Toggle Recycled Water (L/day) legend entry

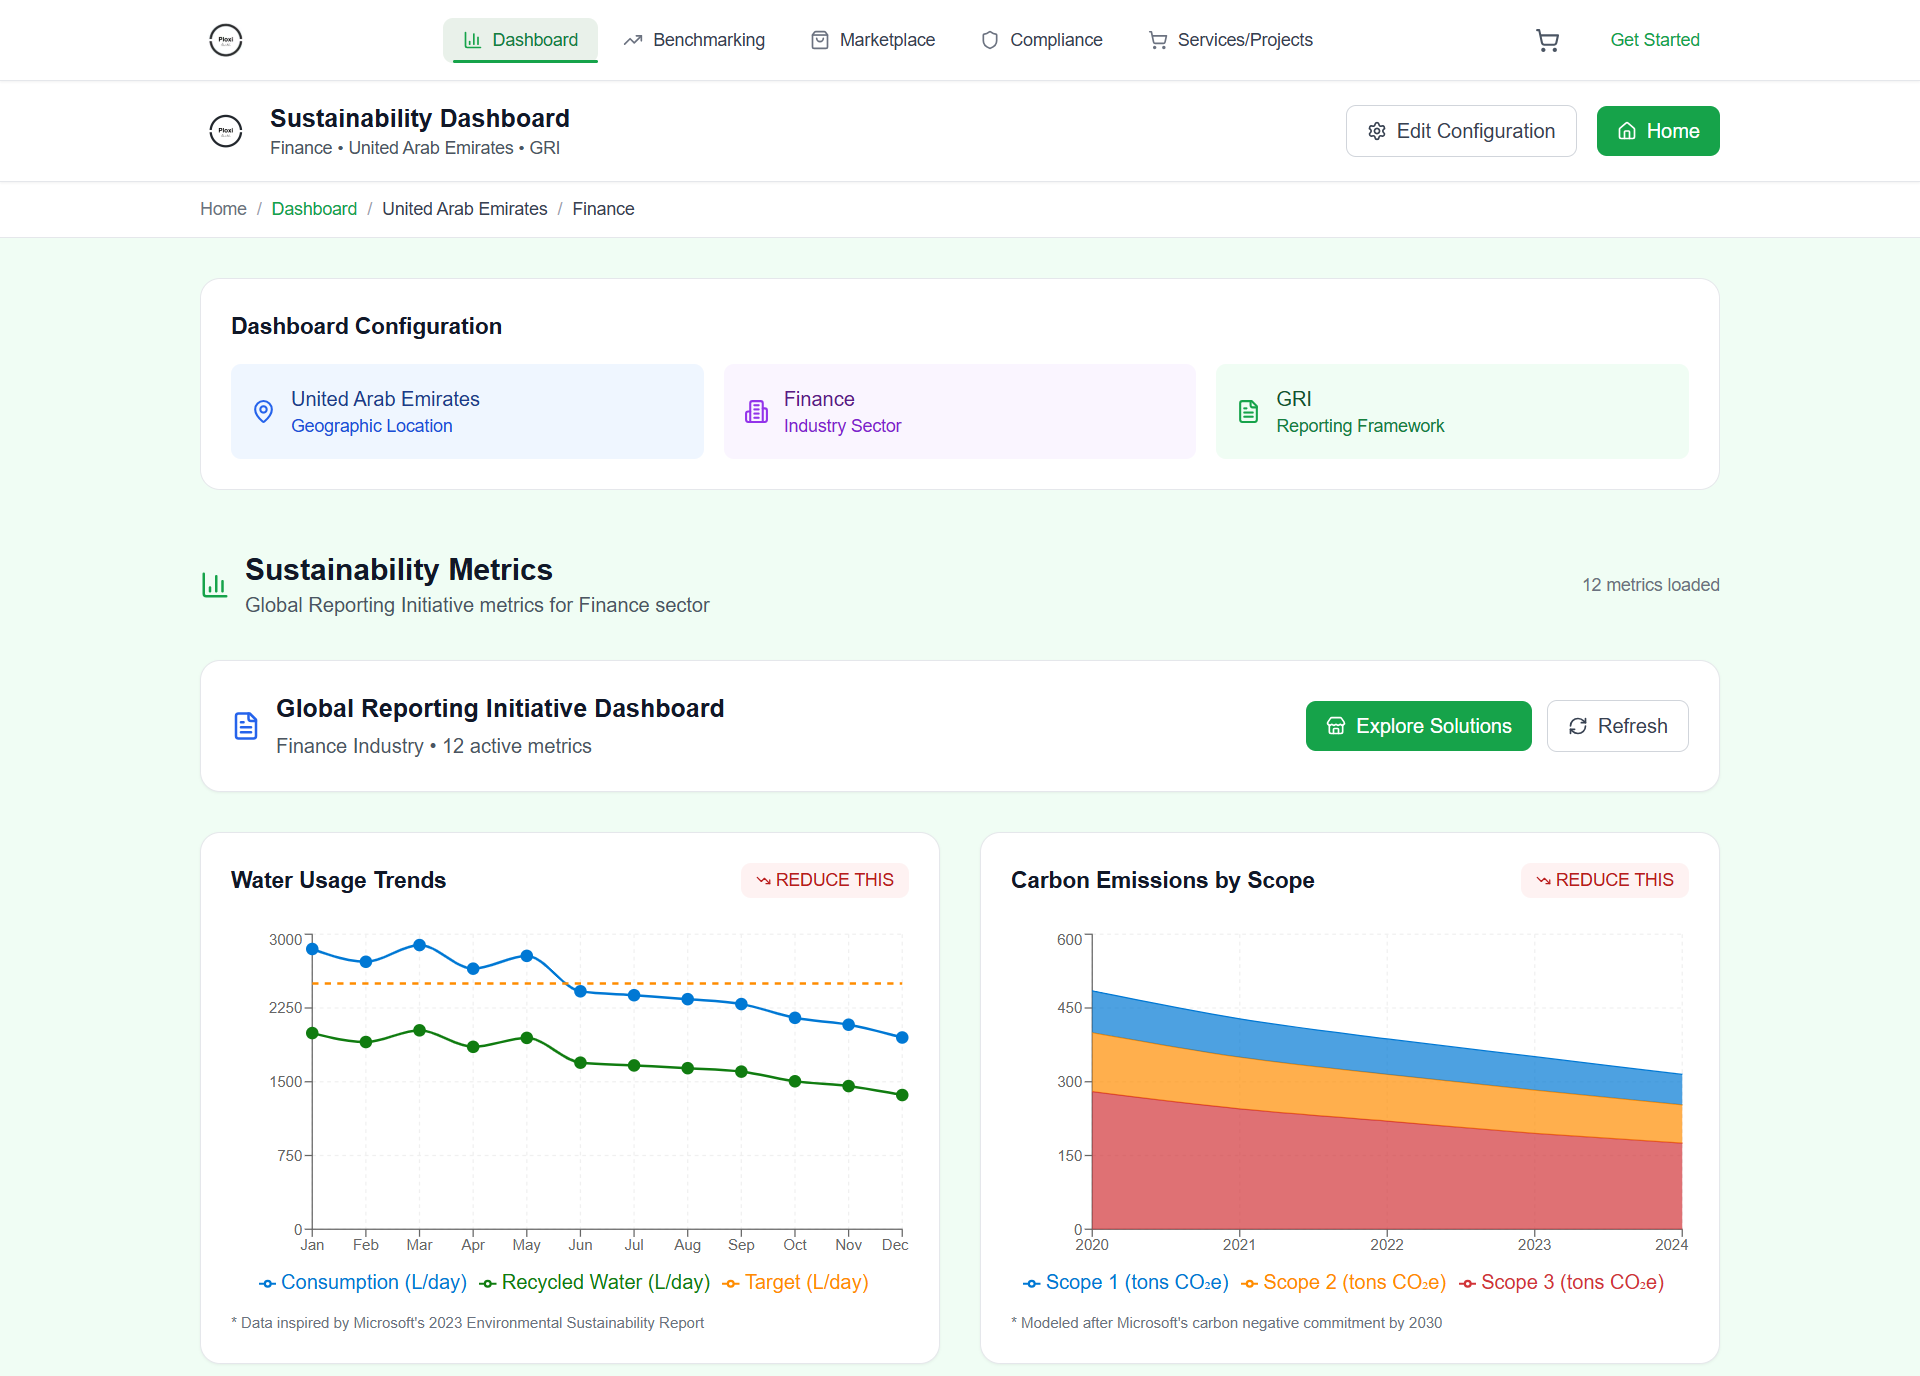tap(595, 1282)
